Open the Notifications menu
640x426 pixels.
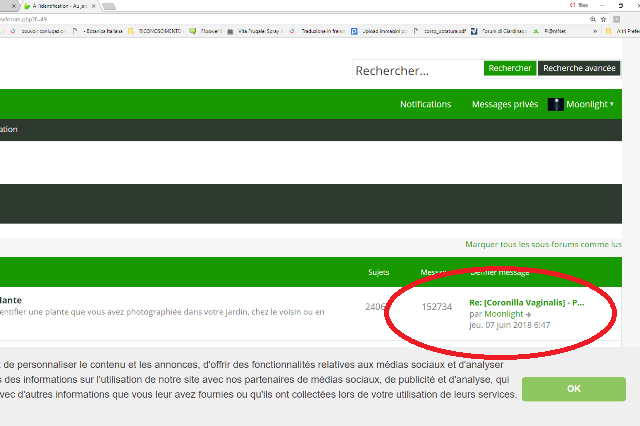coord(425,104)
